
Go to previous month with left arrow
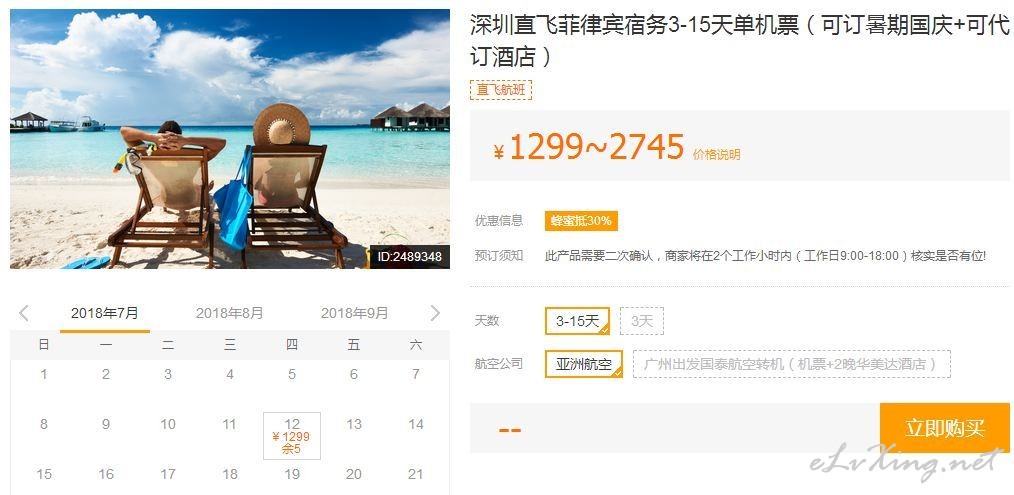tap(24, 314)
